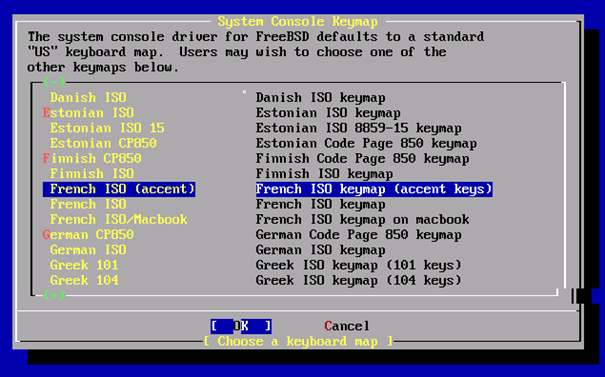Click description 'Finnish ISO keymap'
Image resolution: width=605 pixels, height=377 pixels.
click(x=324, y=174)
